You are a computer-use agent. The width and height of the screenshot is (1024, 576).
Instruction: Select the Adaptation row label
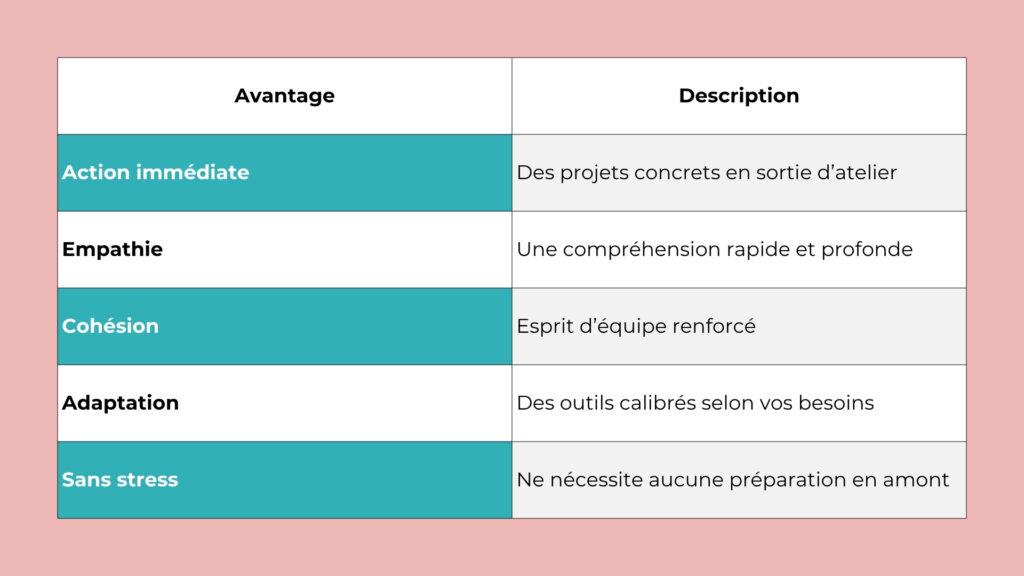(120, 403)
